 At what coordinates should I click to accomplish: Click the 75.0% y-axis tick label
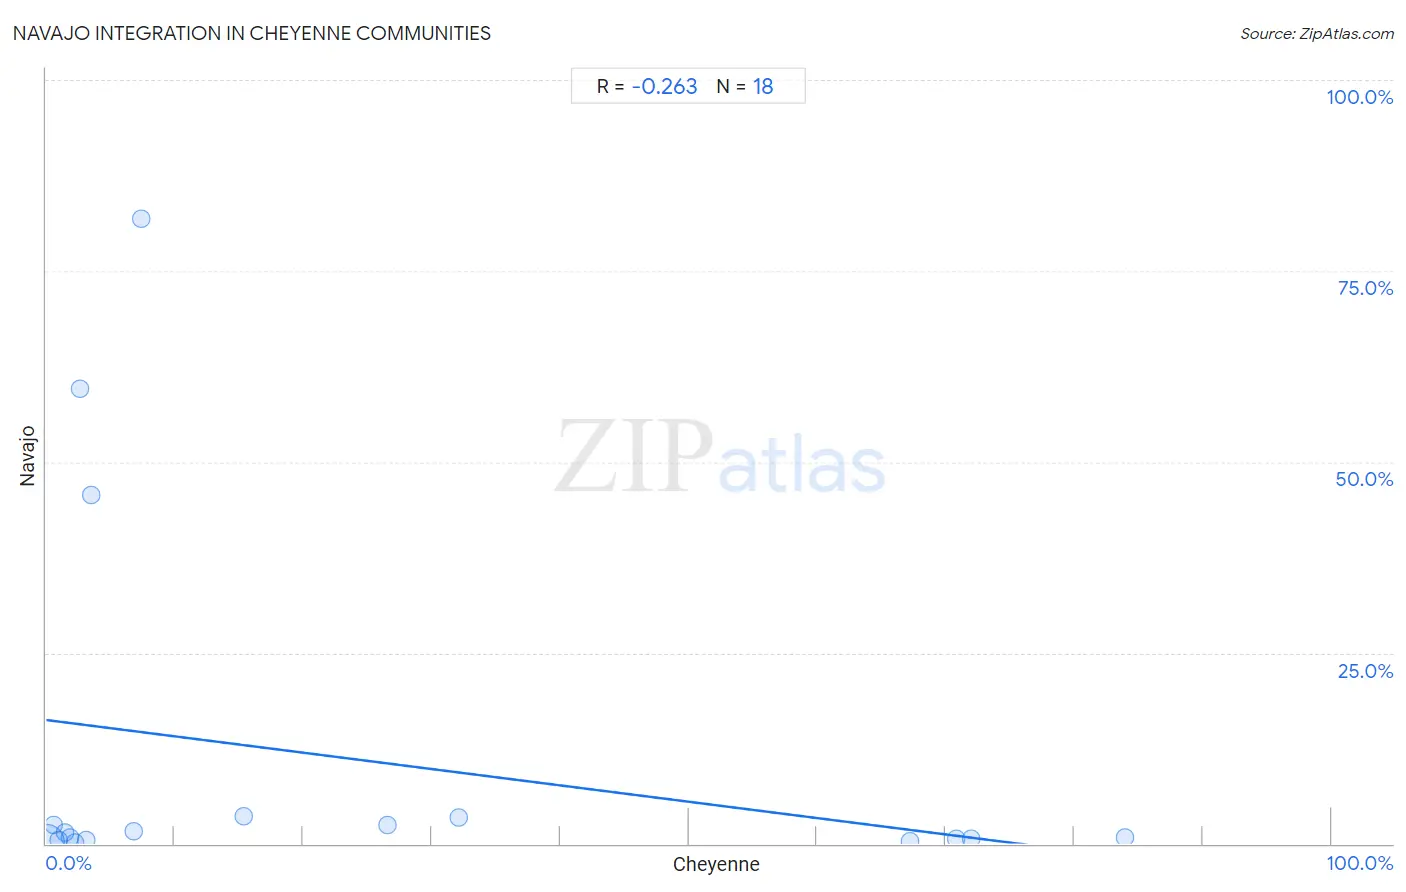click(1365, 288)
